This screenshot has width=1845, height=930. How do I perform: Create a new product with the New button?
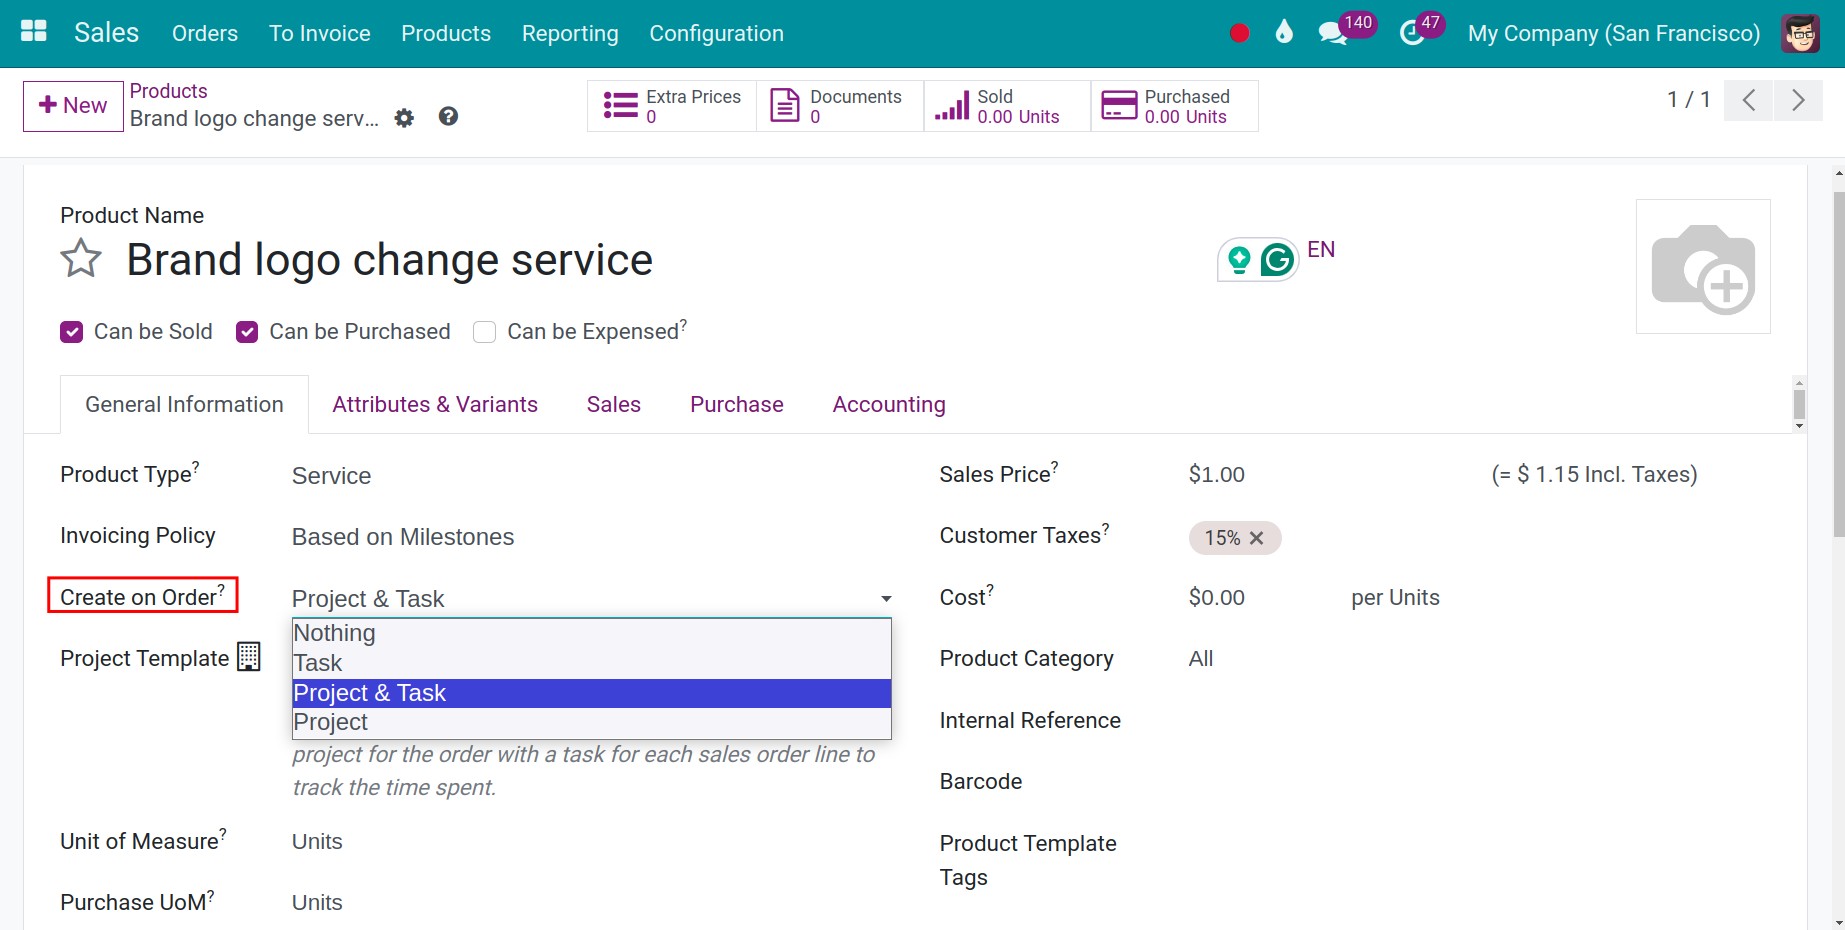click(x=71, y=104)
